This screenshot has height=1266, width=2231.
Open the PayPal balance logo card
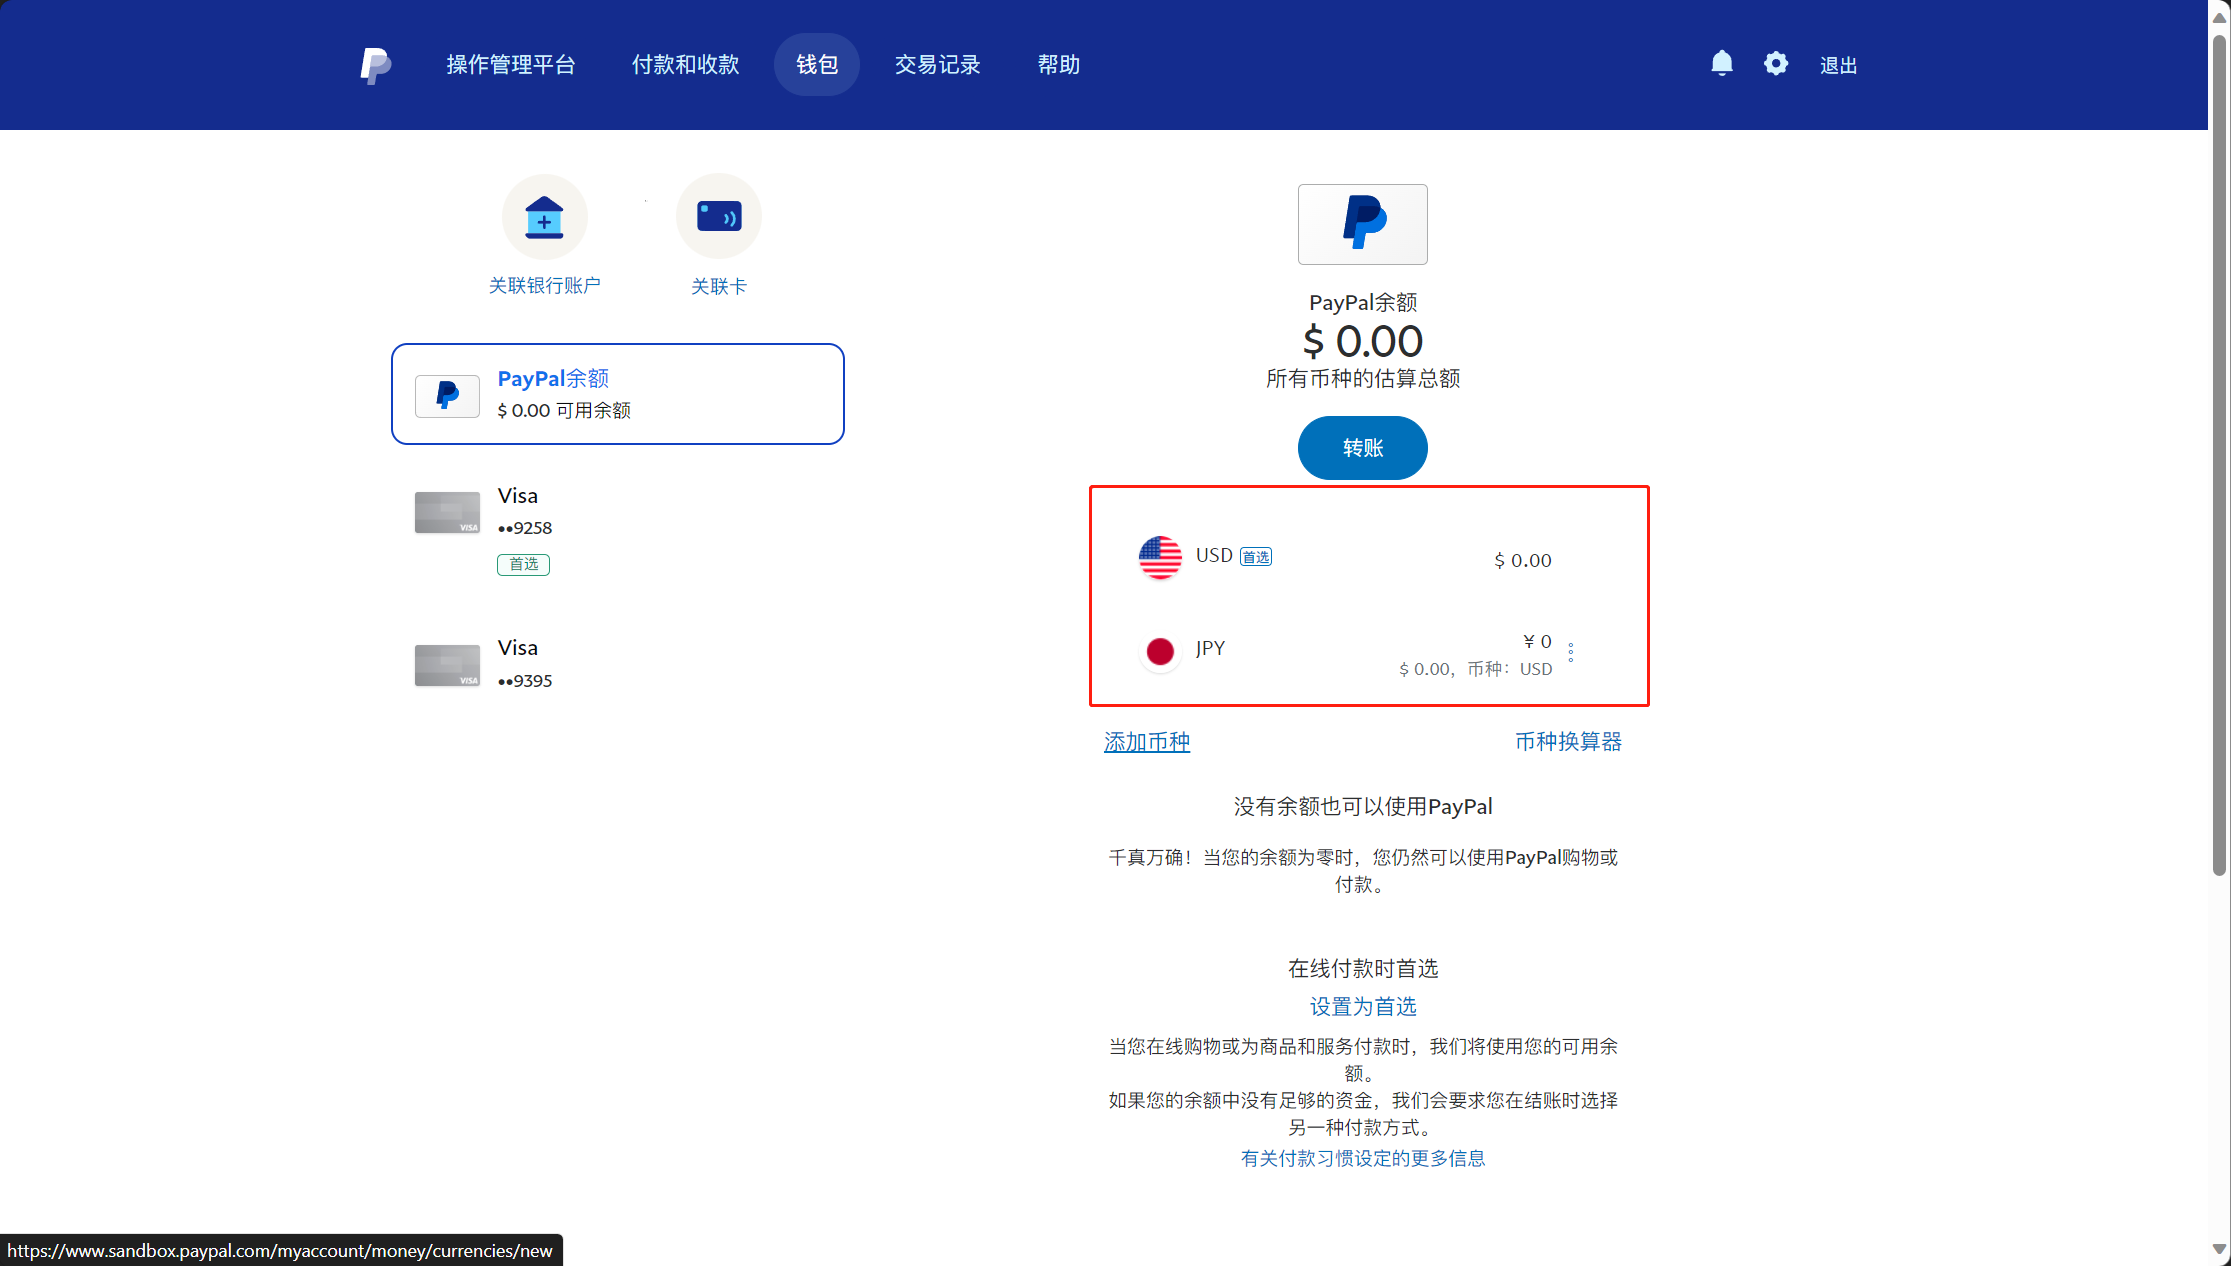tap(1362, 224)
